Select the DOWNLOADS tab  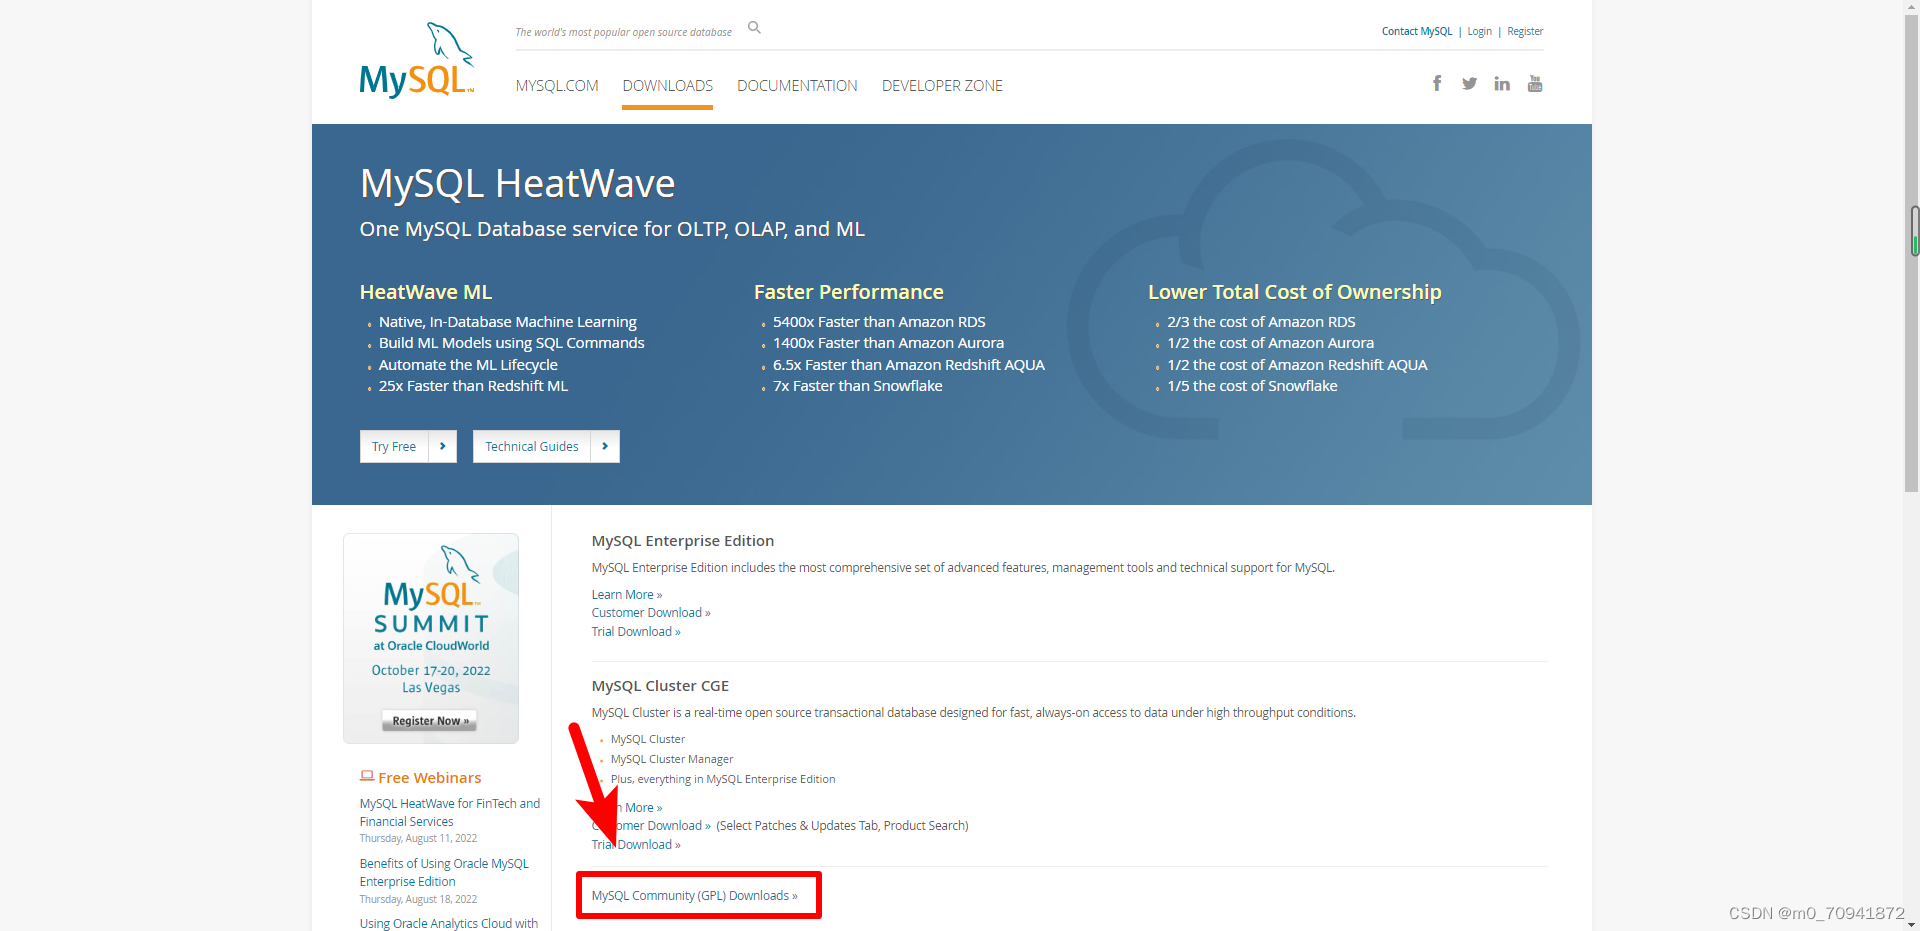click(668, 86)
